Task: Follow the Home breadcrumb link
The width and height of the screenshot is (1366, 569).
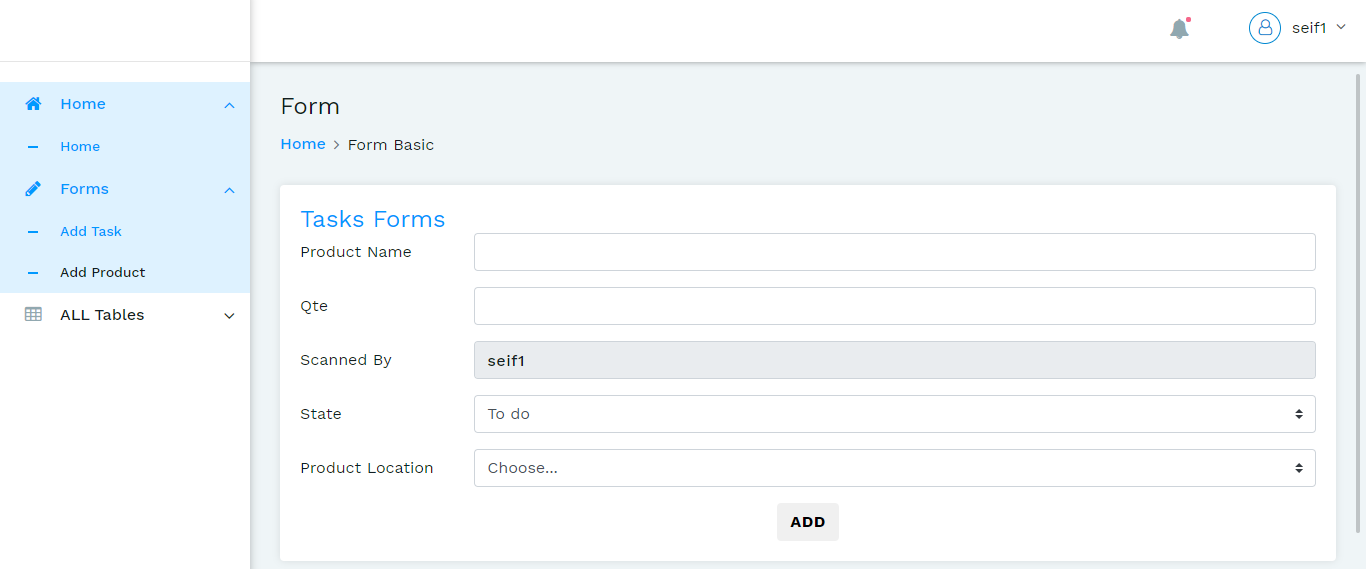Action: [x=303, y=144]
